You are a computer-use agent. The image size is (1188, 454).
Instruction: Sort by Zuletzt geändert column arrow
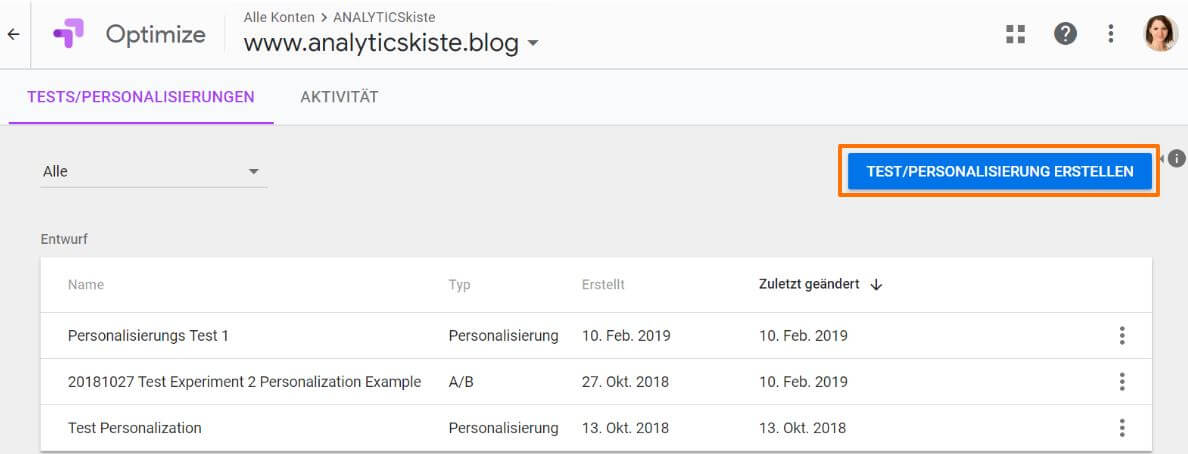[877, 284]
